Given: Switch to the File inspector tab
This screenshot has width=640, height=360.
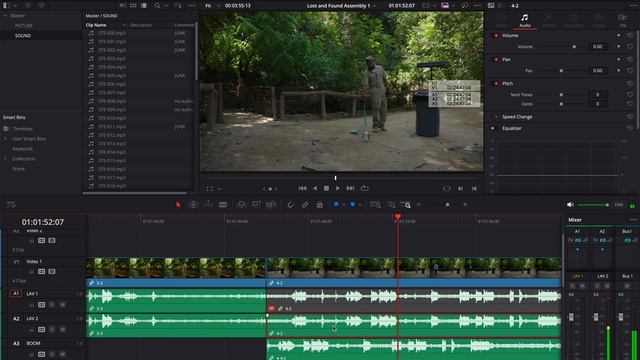Looking at the screenshot, I should (622, 20).
